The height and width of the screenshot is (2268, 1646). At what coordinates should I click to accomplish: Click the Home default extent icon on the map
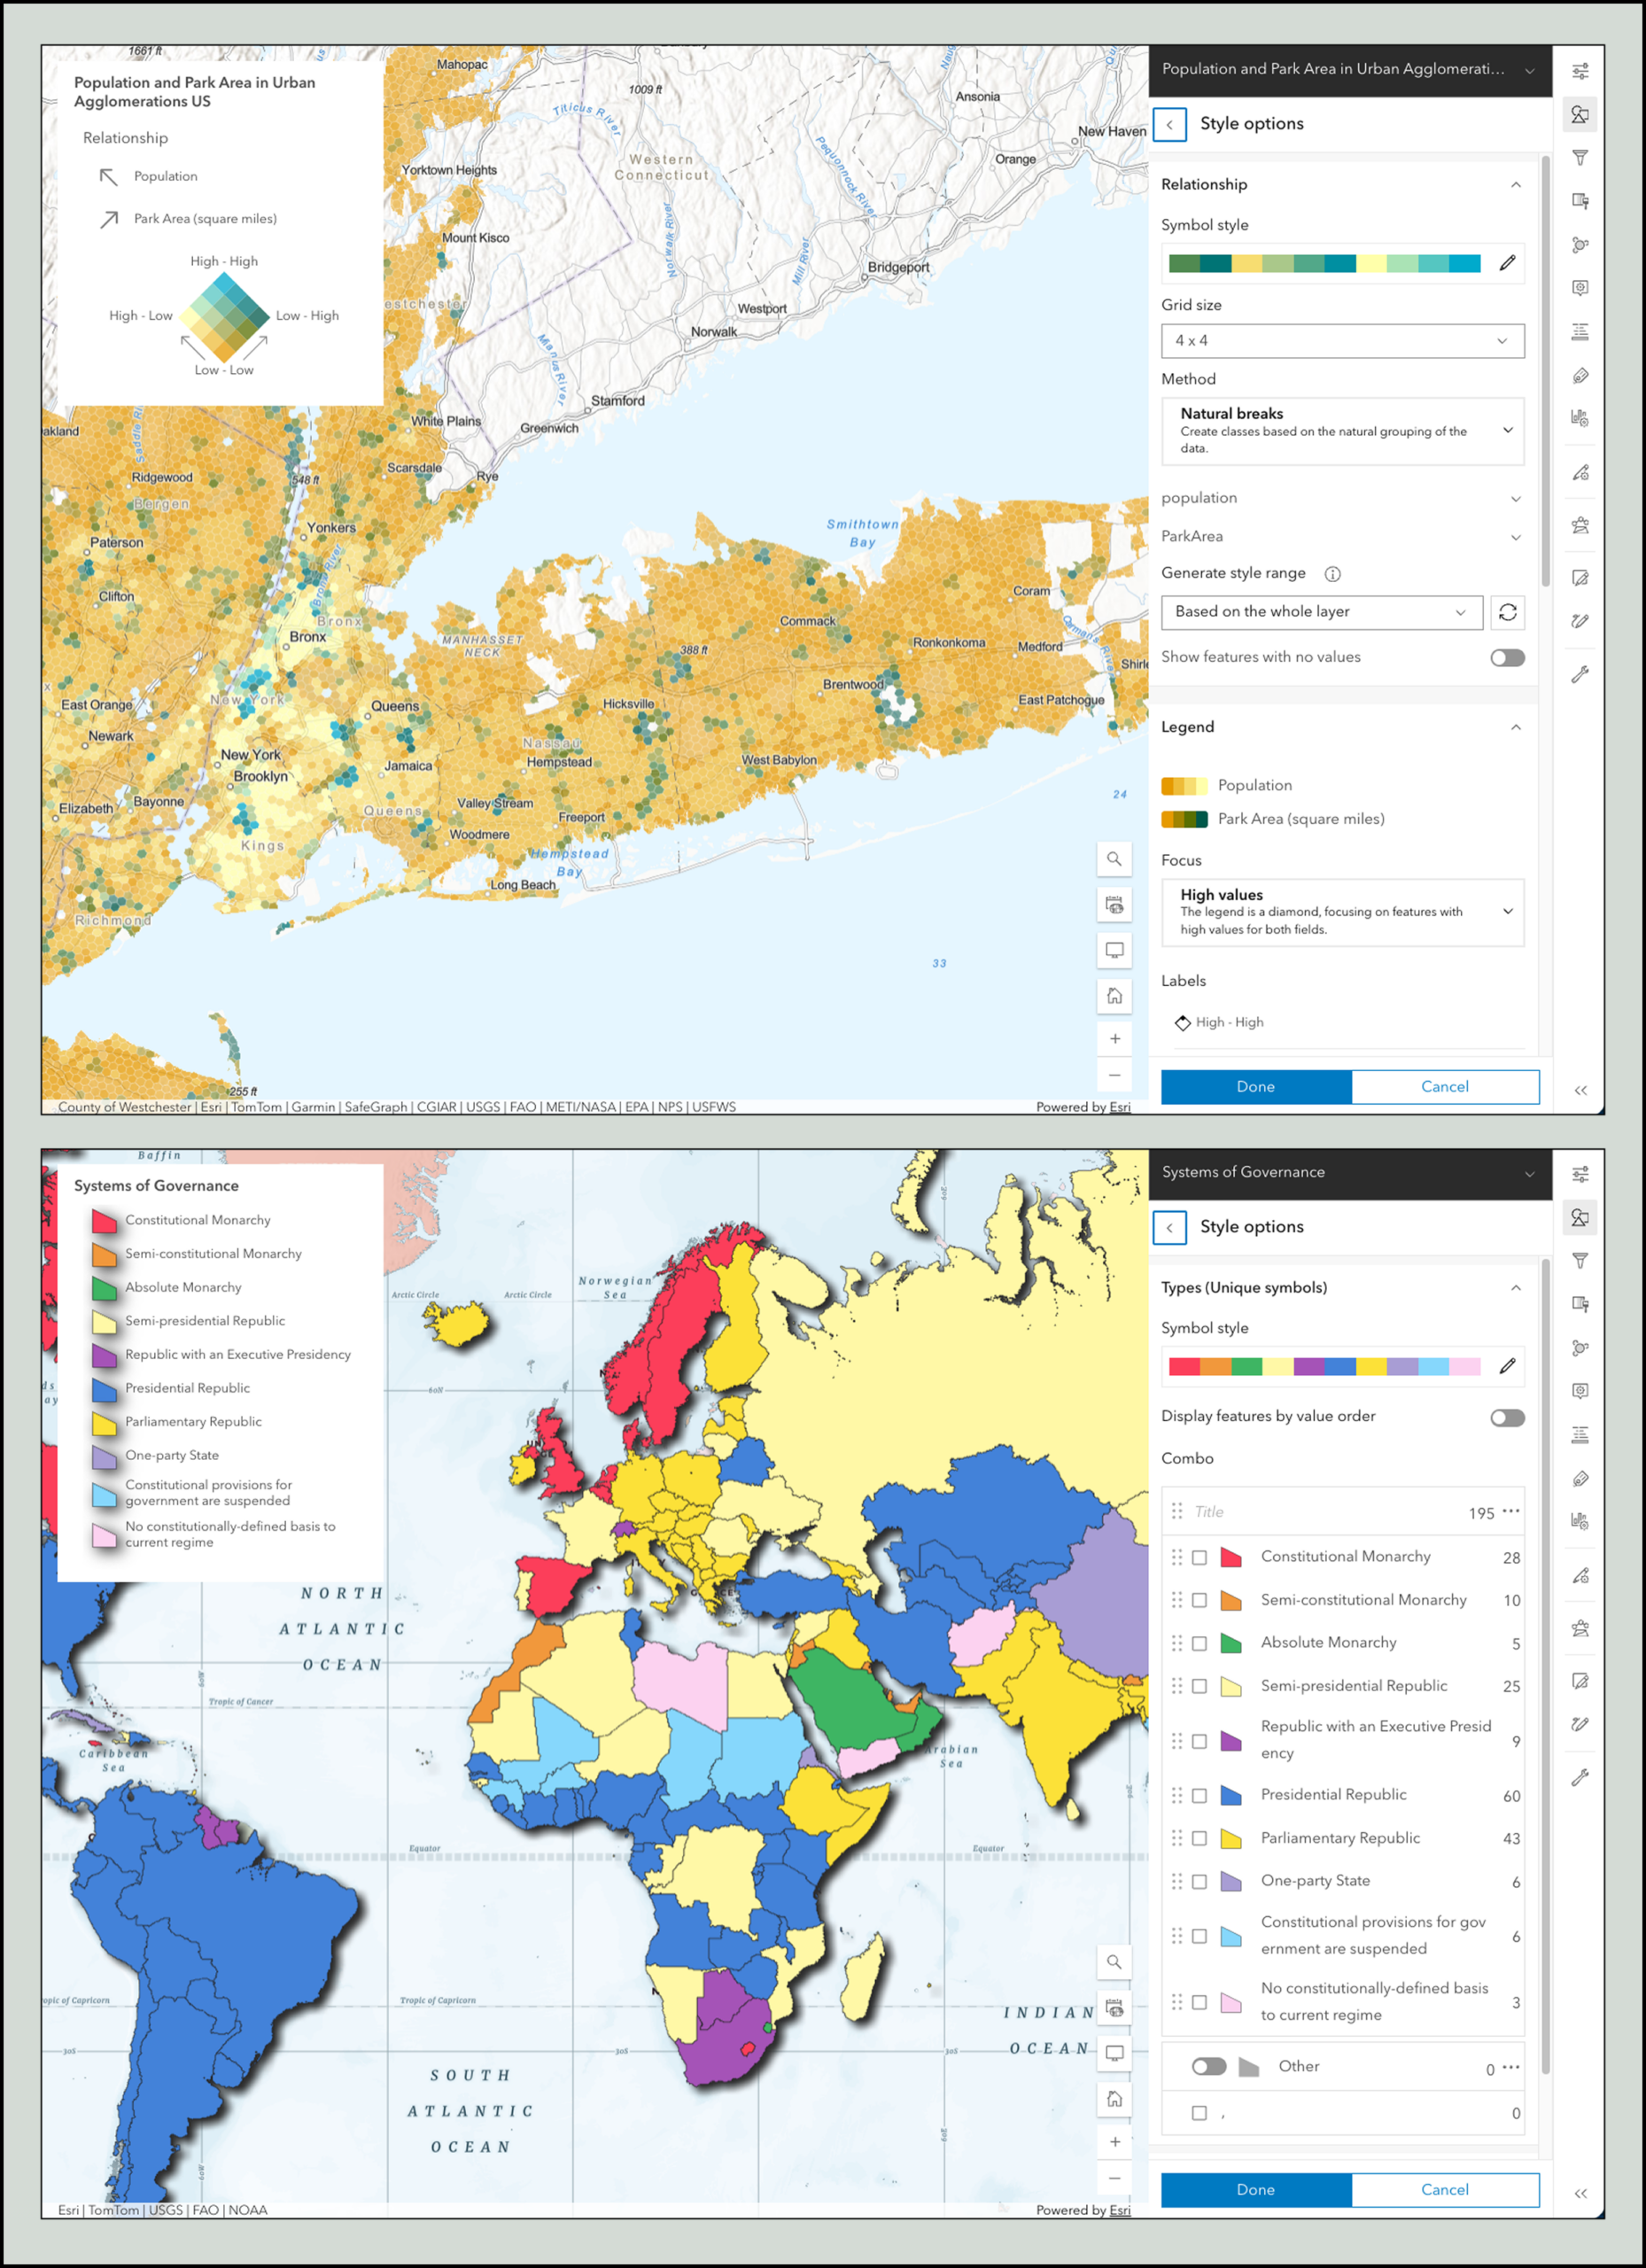pyautogui.click(x=1114, y=995)
